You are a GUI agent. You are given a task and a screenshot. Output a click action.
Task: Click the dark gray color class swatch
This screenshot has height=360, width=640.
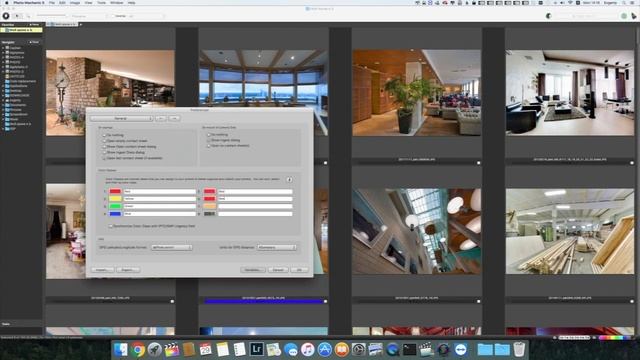[x=209, y=213]
